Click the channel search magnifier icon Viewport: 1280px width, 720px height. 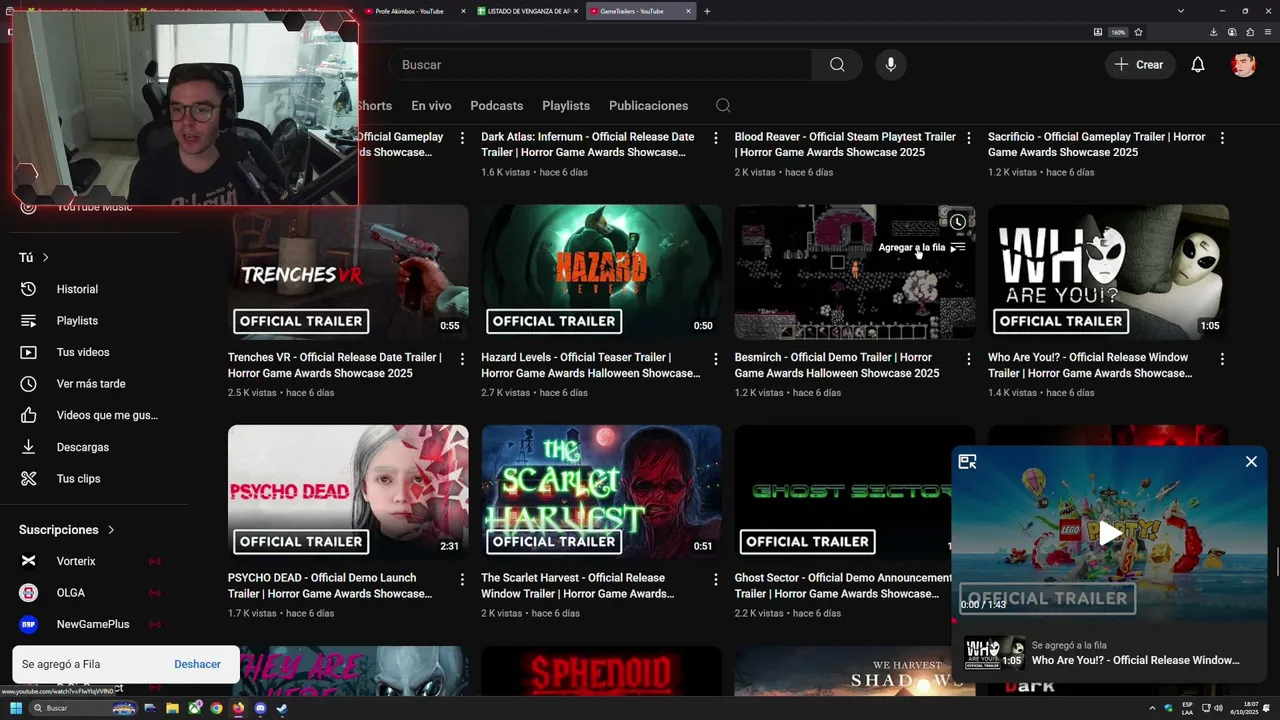pyautogui.click(x=723, y=105)
